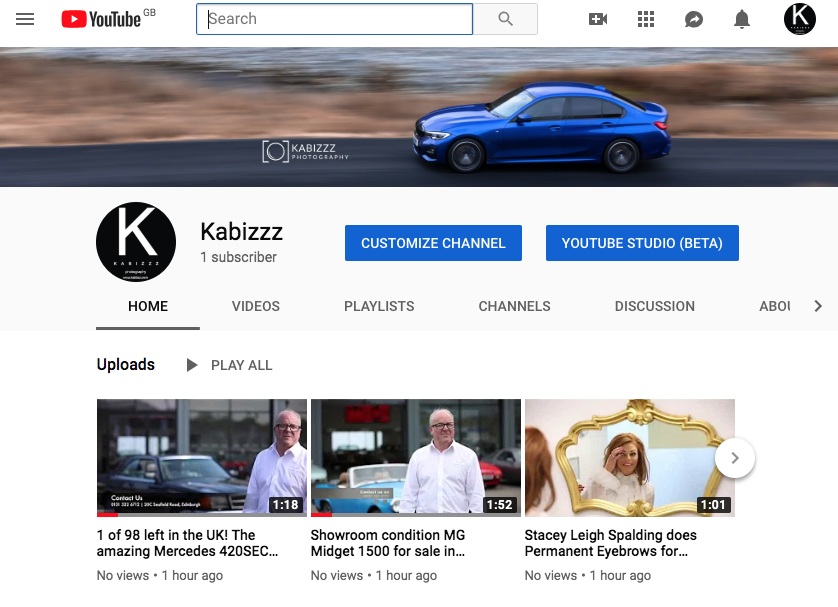Image resolution: width=838 pixels, height=607 pixels.
Task: Click red progress bar on Mercedes video
Action: click(107, 515)
